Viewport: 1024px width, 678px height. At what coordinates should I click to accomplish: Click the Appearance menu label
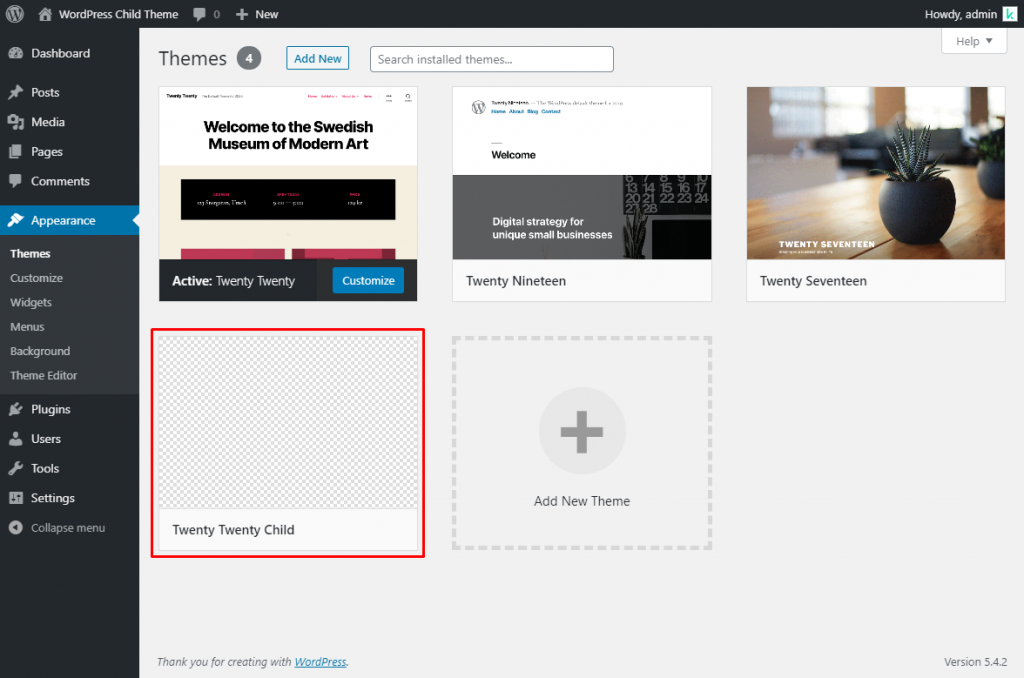(63, 221)
